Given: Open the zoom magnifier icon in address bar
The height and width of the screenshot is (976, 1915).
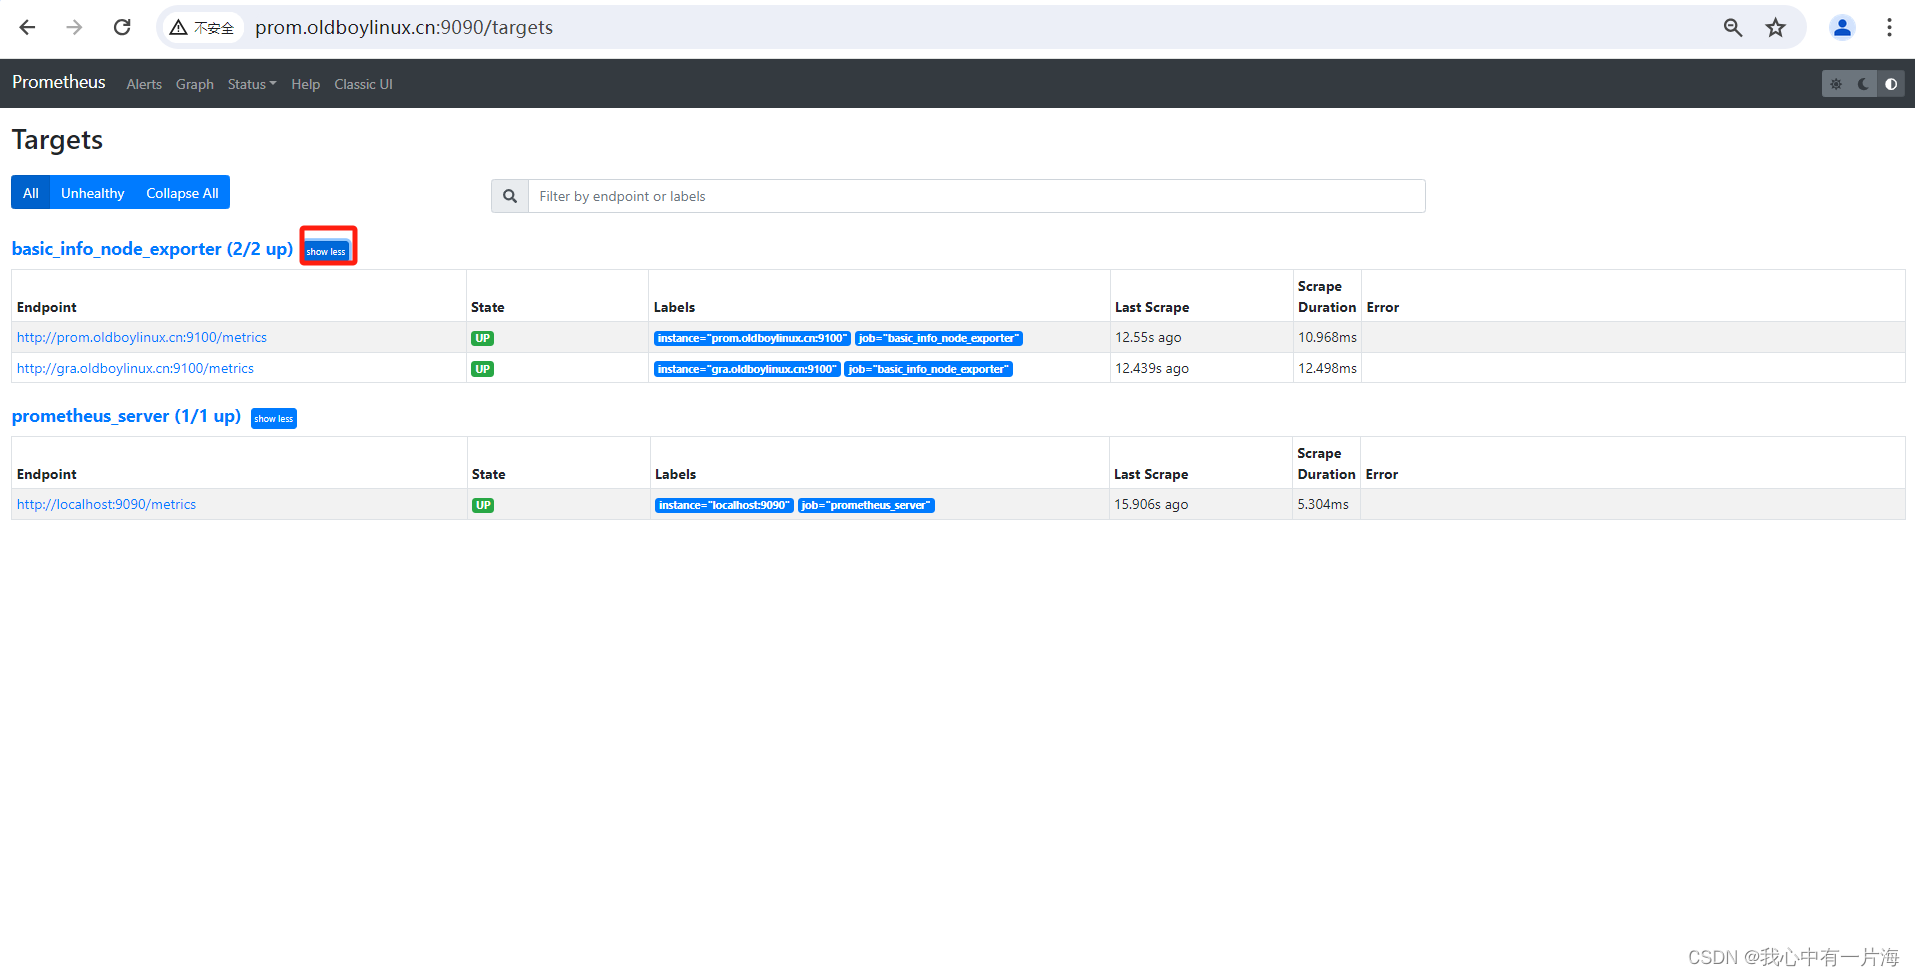Looking at the screenshot, I should (1733, 28).
